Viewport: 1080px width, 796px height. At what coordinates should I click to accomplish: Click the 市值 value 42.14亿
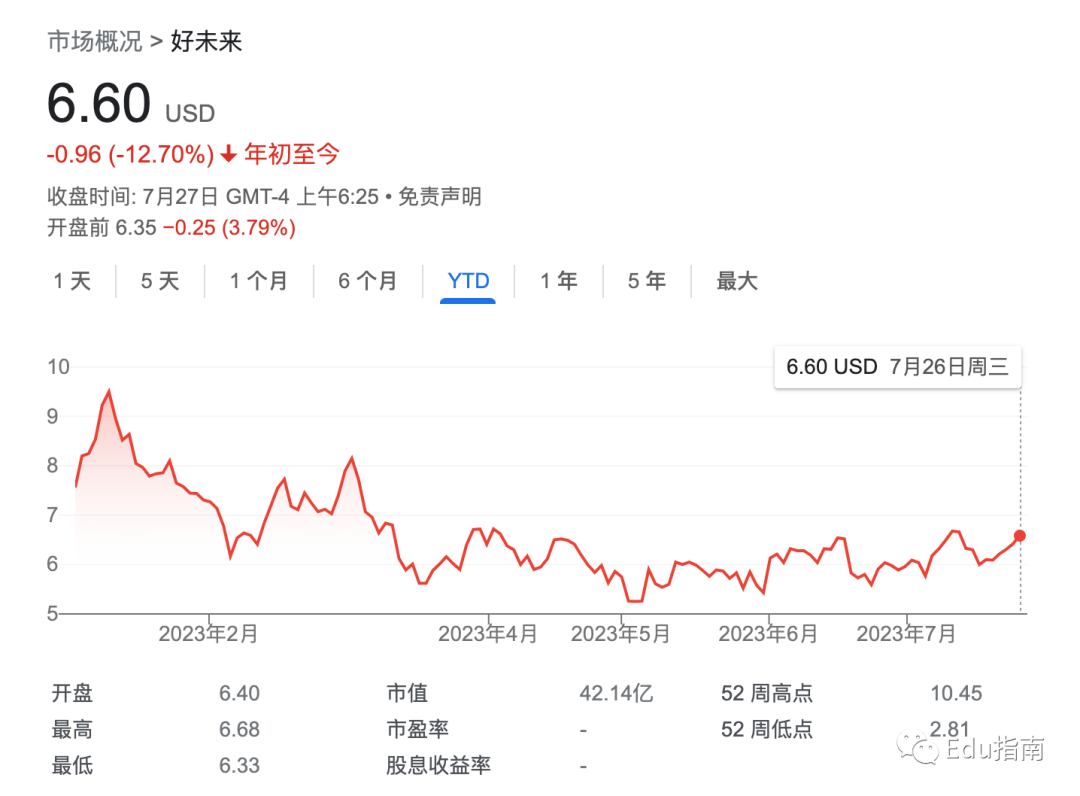[x=616, y=693]
